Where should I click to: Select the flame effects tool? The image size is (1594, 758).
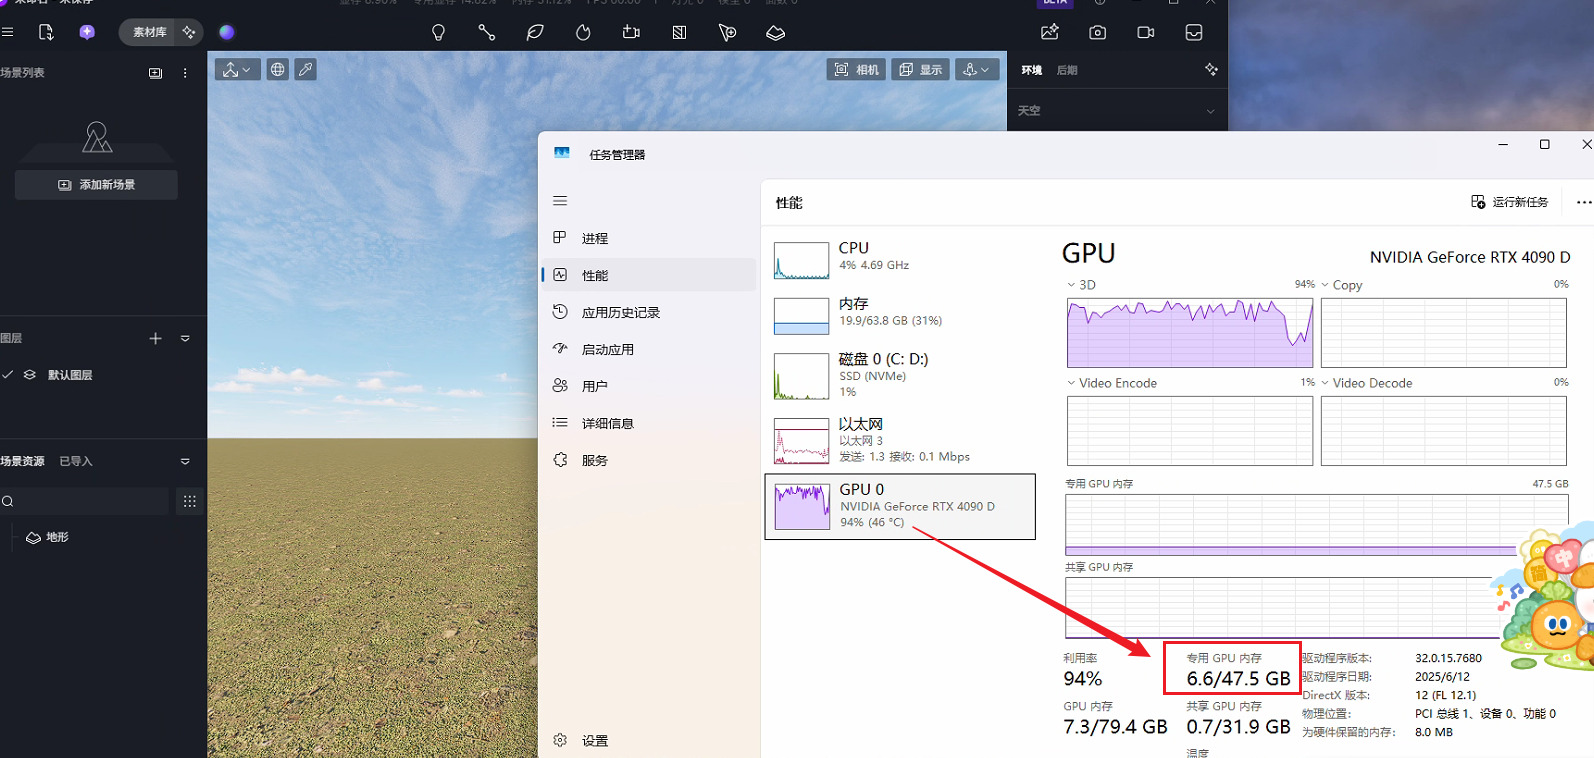tap(583, 32)
